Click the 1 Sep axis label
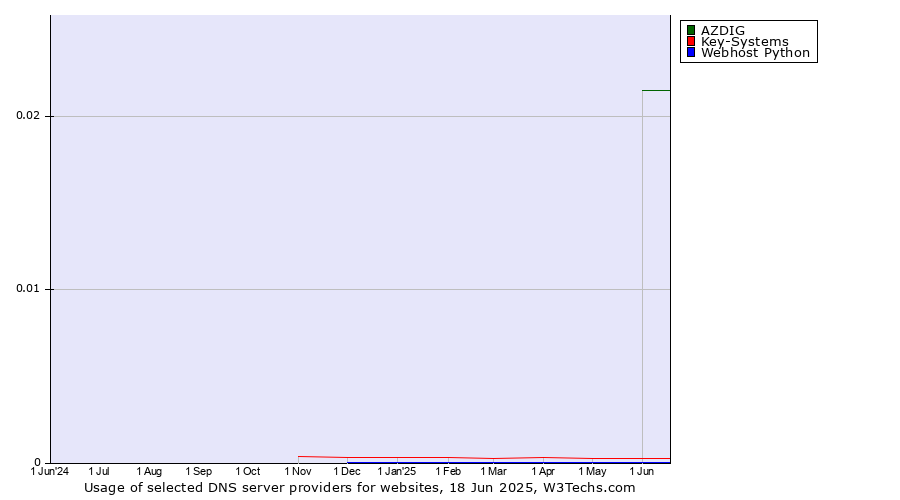 pyautogui.click(x=199, y=471)
